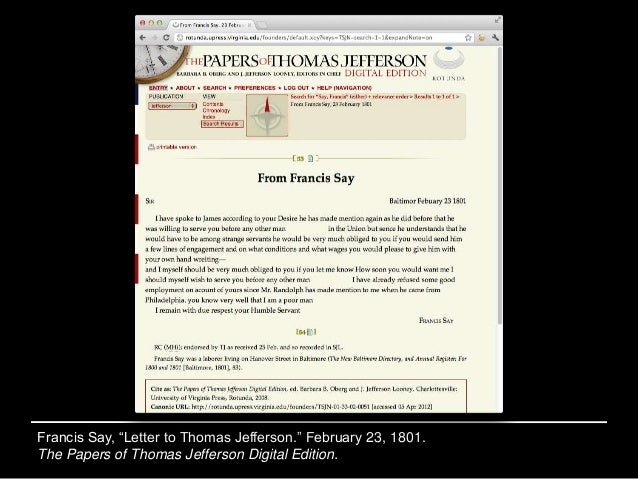Click the fullscreen arrows icon in title bar
638x479 pixels.
click(x=498, y=20)
